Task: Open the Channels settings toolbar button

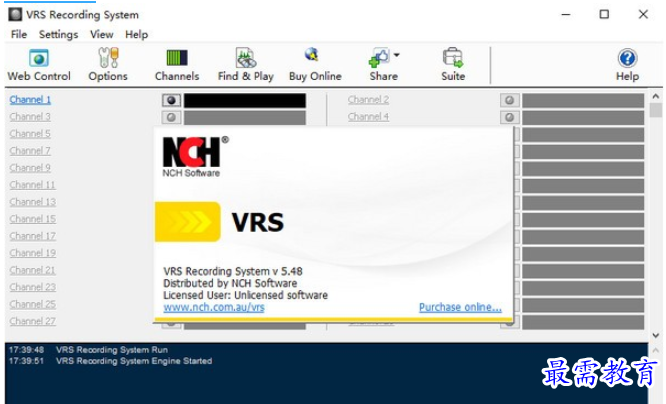Action: tap(177, 65)
